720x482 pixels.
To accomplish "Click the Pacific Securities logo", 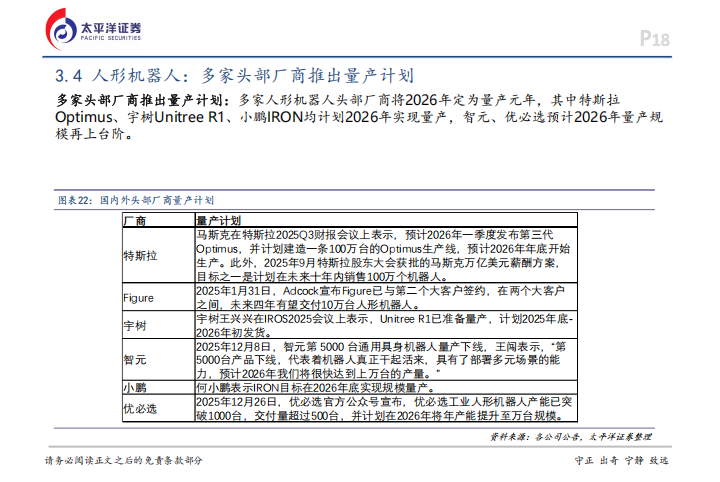I will [93, 29].
